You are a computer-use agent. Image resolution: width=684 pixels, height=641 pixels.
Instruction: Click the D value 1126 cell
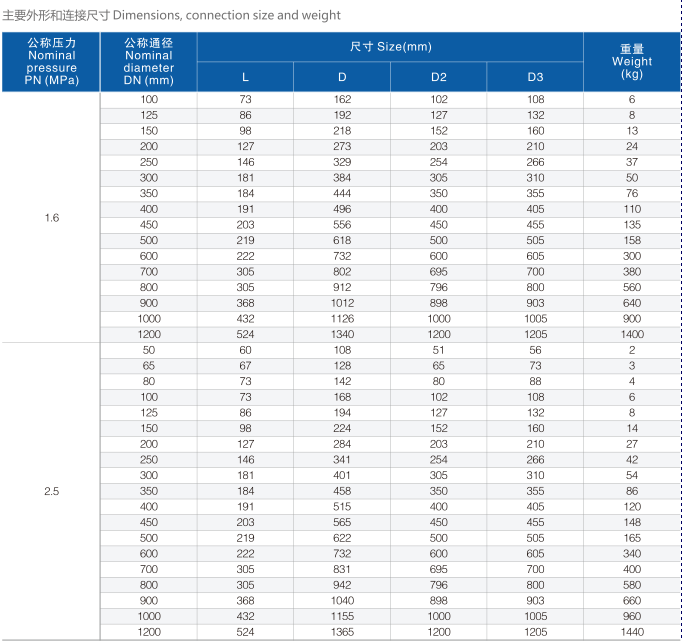click(342, 319)
